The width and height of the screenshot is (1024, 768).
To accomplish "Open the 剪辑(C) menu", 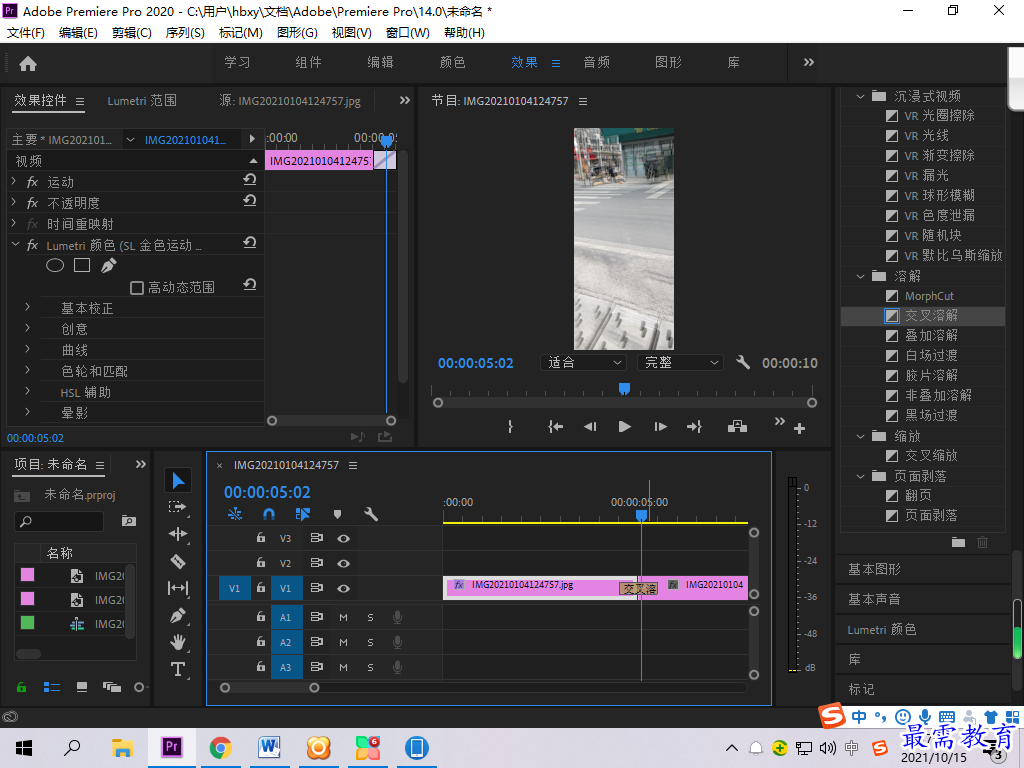I will click(131, 33).
